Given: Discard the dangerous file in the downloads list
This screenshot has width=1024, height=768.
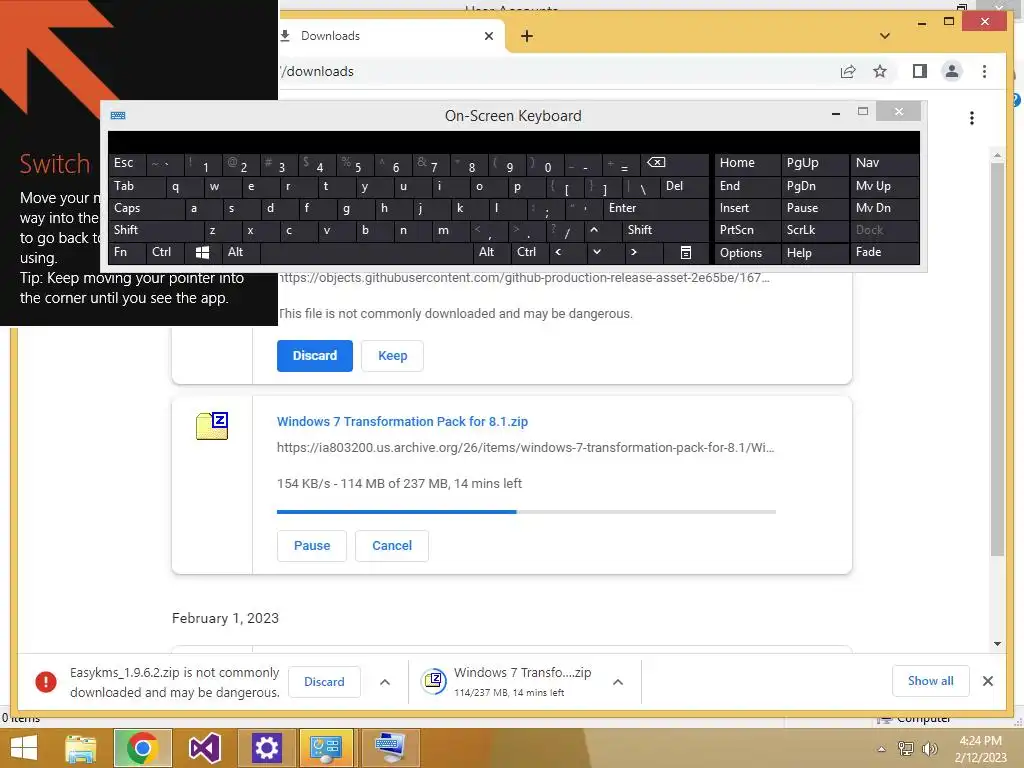Looking at the screenshot, I should tap(315, 356).
